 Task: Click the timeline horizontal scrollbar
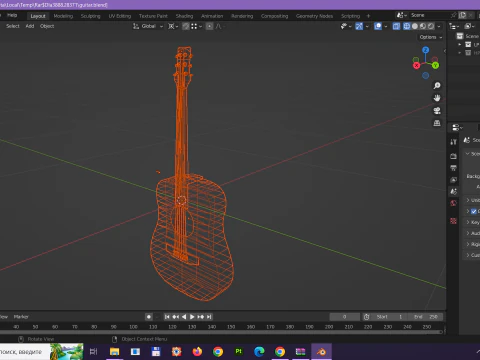tap(221, 332)
